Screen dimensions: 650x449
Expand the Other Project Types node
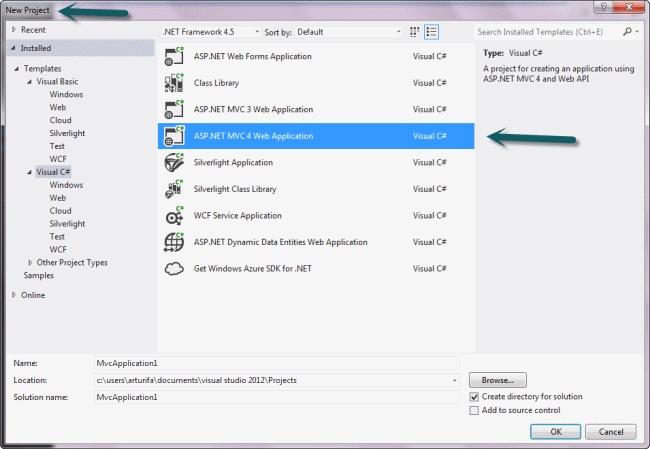(x=30, y=262)
